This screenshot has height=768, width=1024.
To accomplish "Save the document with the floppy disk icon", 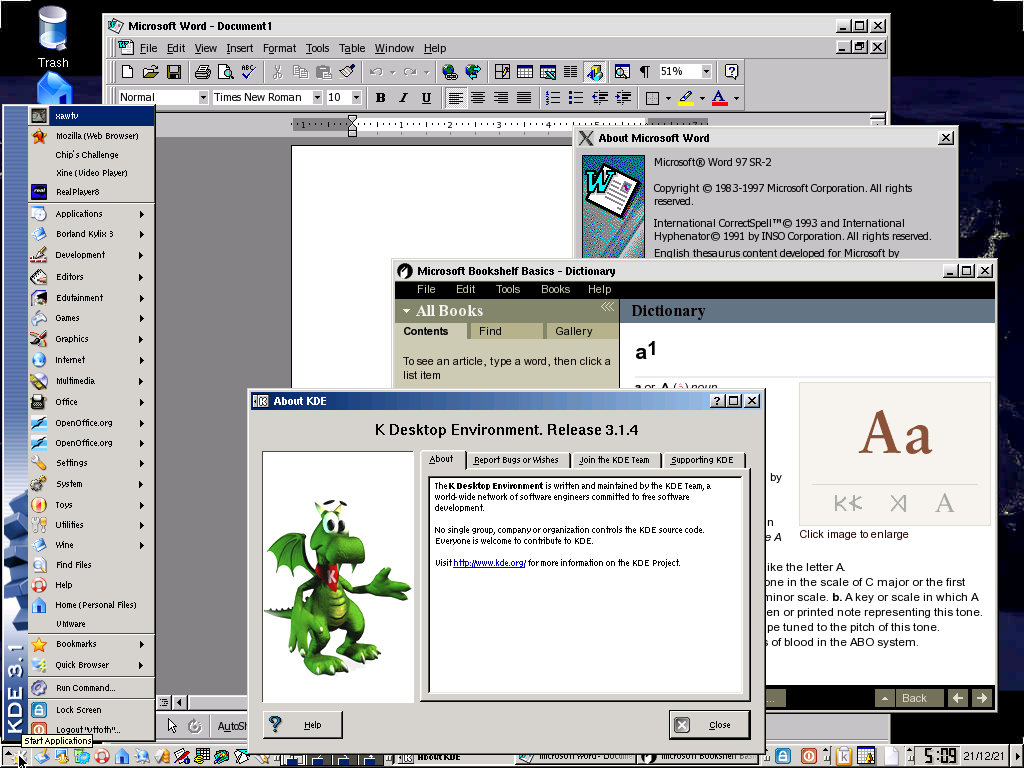I will click(x=174, y=72).
